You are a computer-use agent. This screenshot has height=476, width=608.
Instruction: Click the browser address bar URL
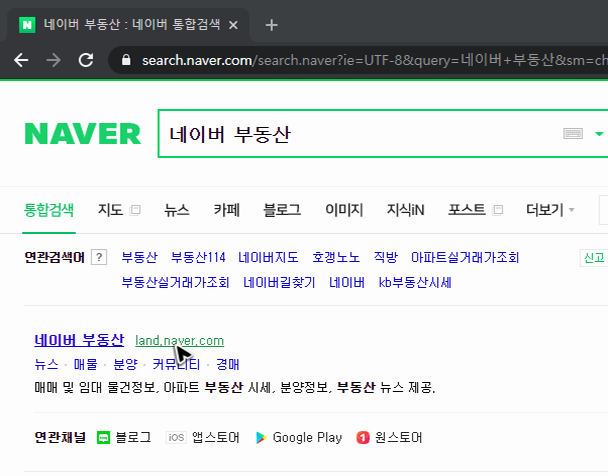click(x=374, y=60)
